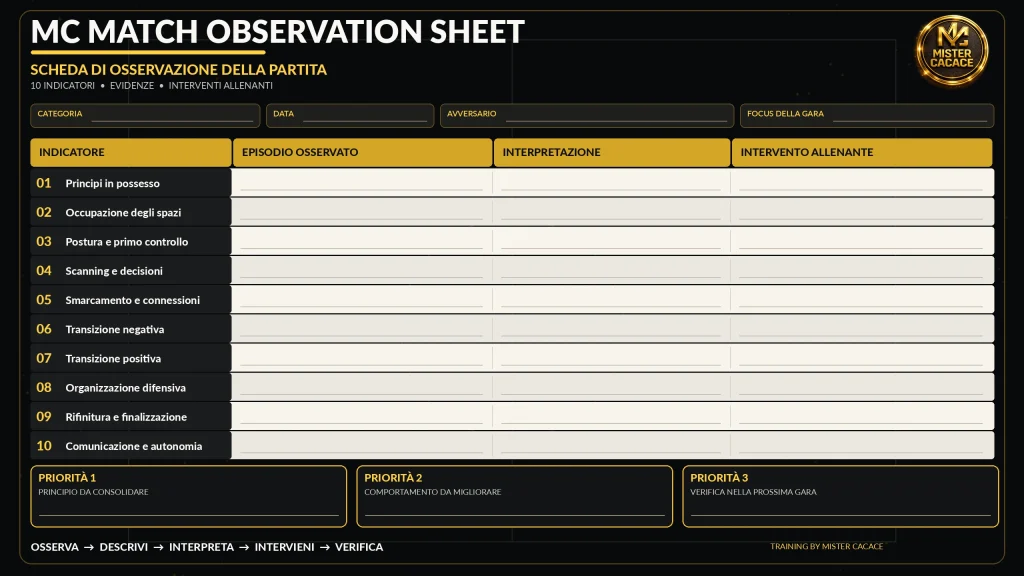Click the INDICATORE column header
The height and width of the screenshot is (576, 1024).
131,152
